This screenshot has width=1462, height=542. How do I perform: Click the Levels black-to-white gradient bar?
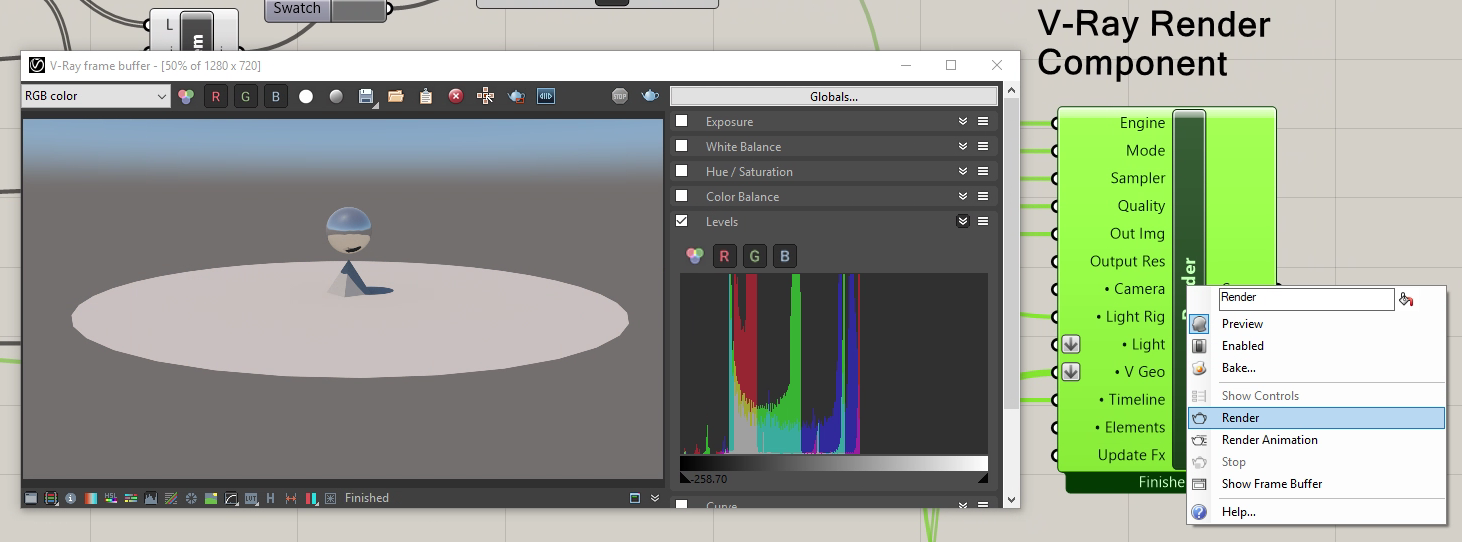834,463
